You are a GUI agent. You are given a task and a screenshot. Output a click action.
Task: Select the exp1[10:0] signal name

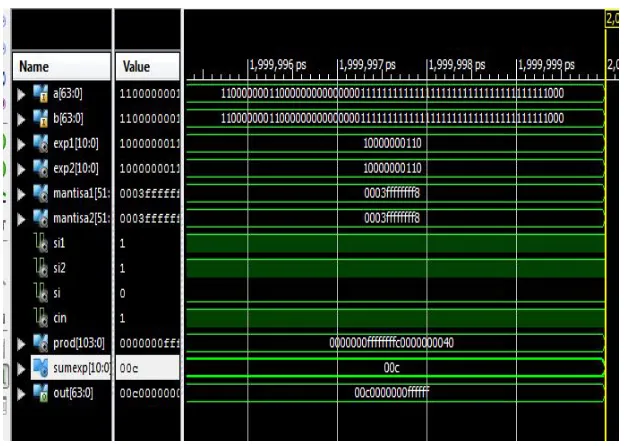tap(76, 144)
